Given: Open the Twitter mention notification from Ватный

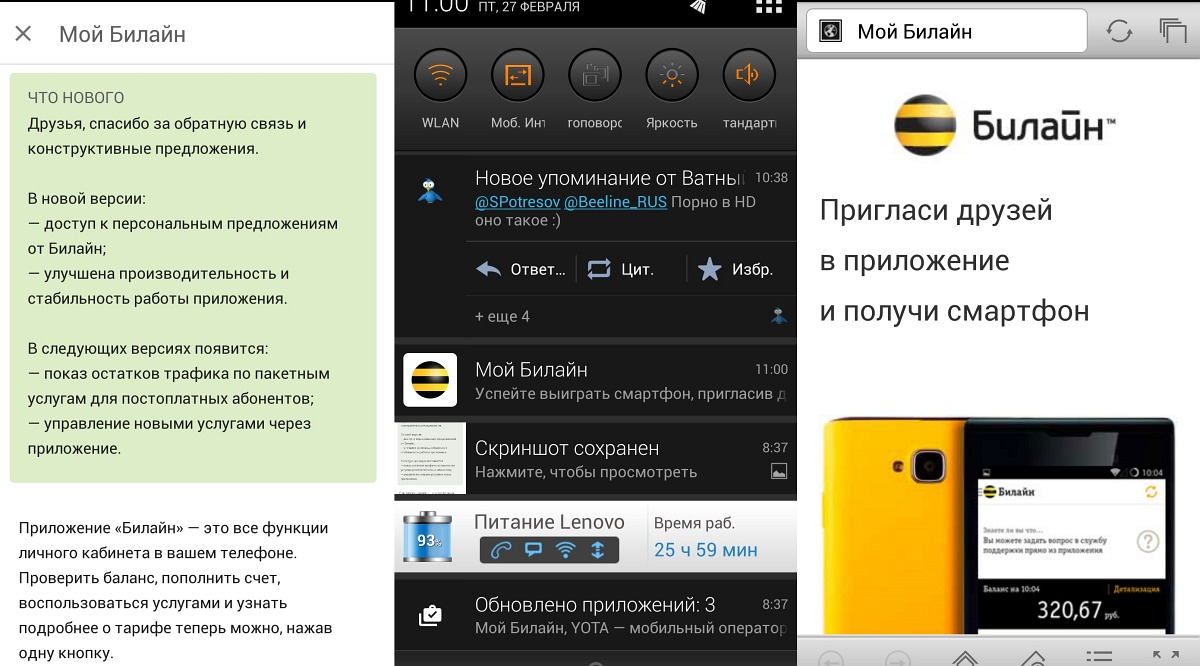Looking at the screenshot, I should (596, 198).
